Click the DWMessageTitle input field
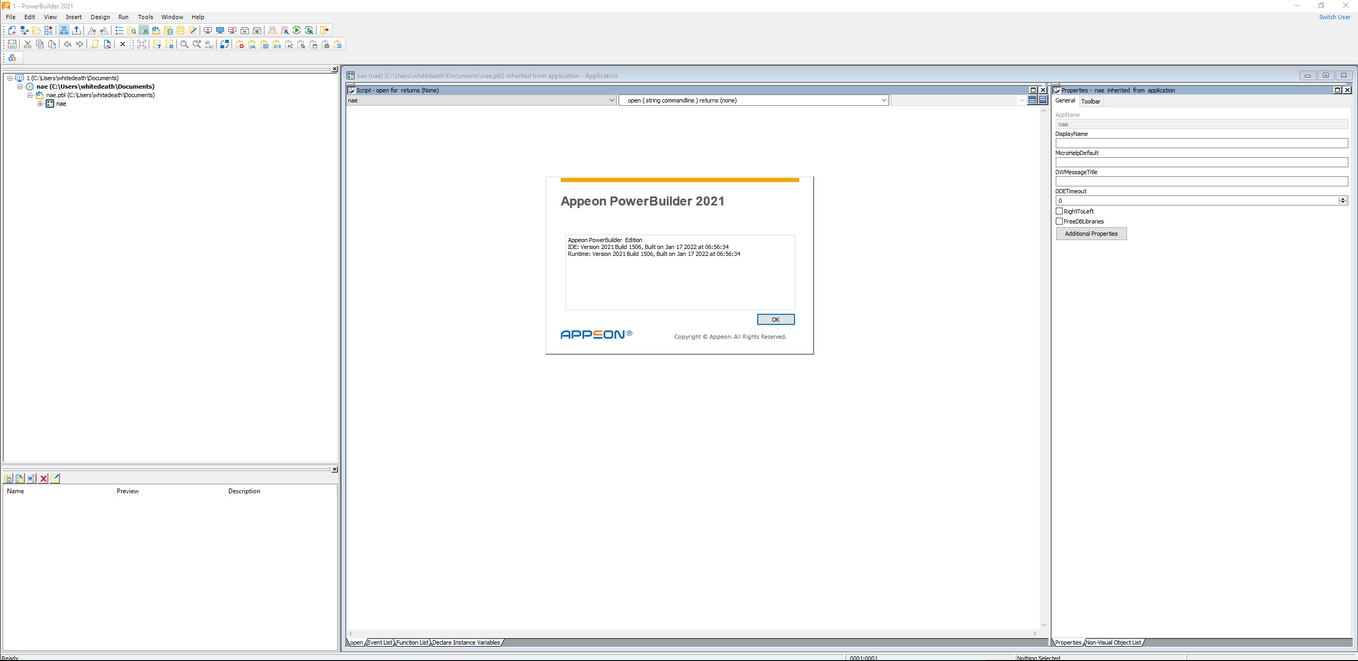Image resolution: width=1358 pixels, height=661 pixels. [1201, 181]
